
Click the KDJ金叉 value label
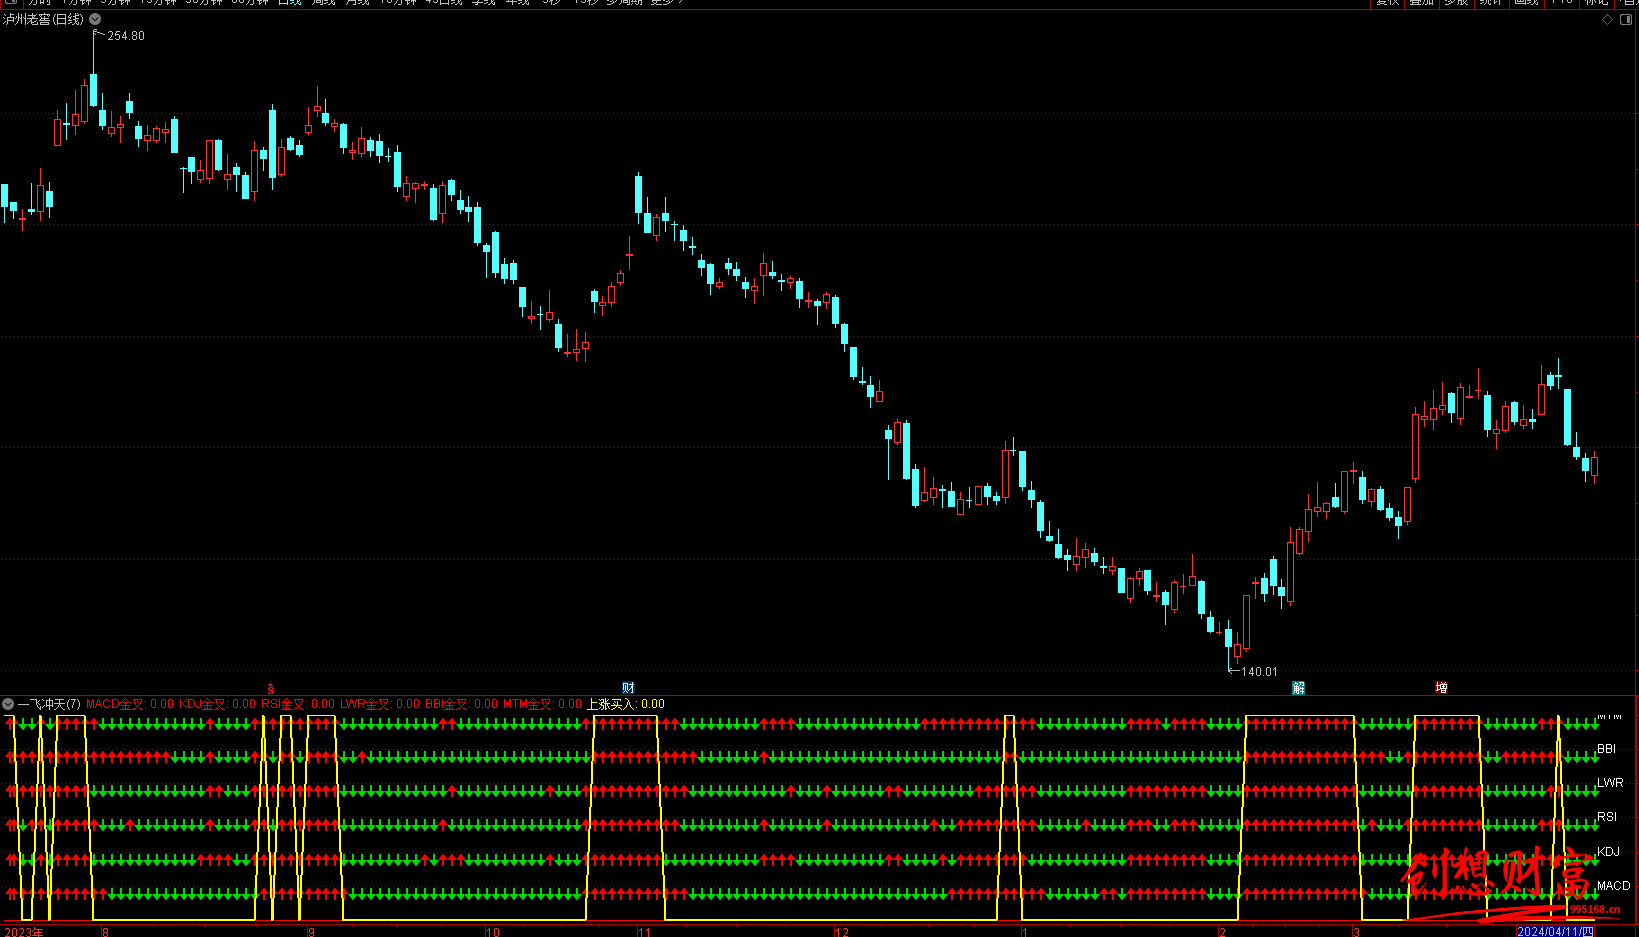point(218,704)
